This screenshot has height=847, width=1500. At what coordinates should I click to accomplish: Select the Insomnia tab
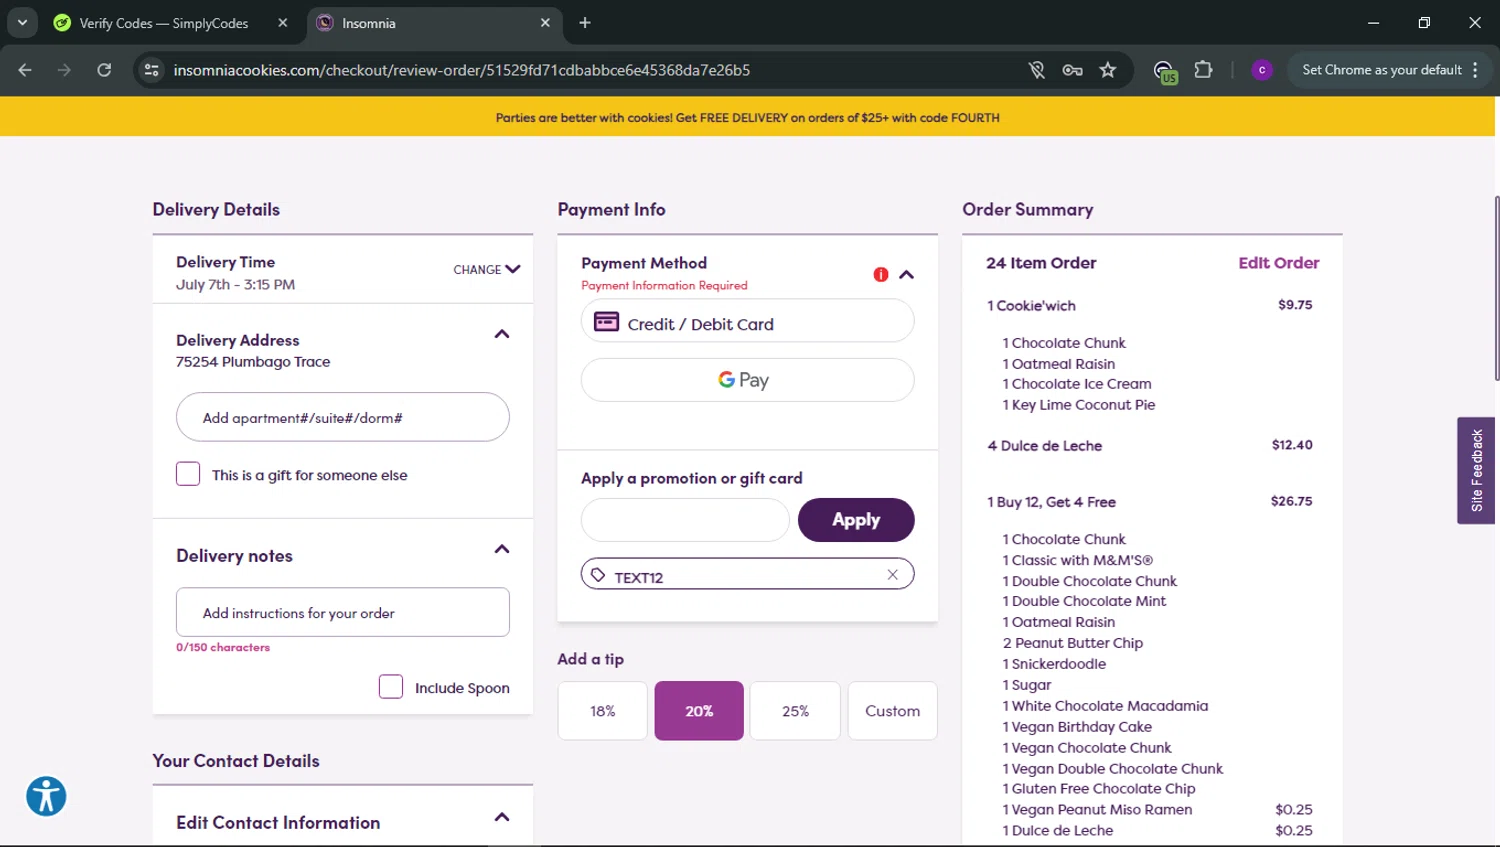click(435, 23)
